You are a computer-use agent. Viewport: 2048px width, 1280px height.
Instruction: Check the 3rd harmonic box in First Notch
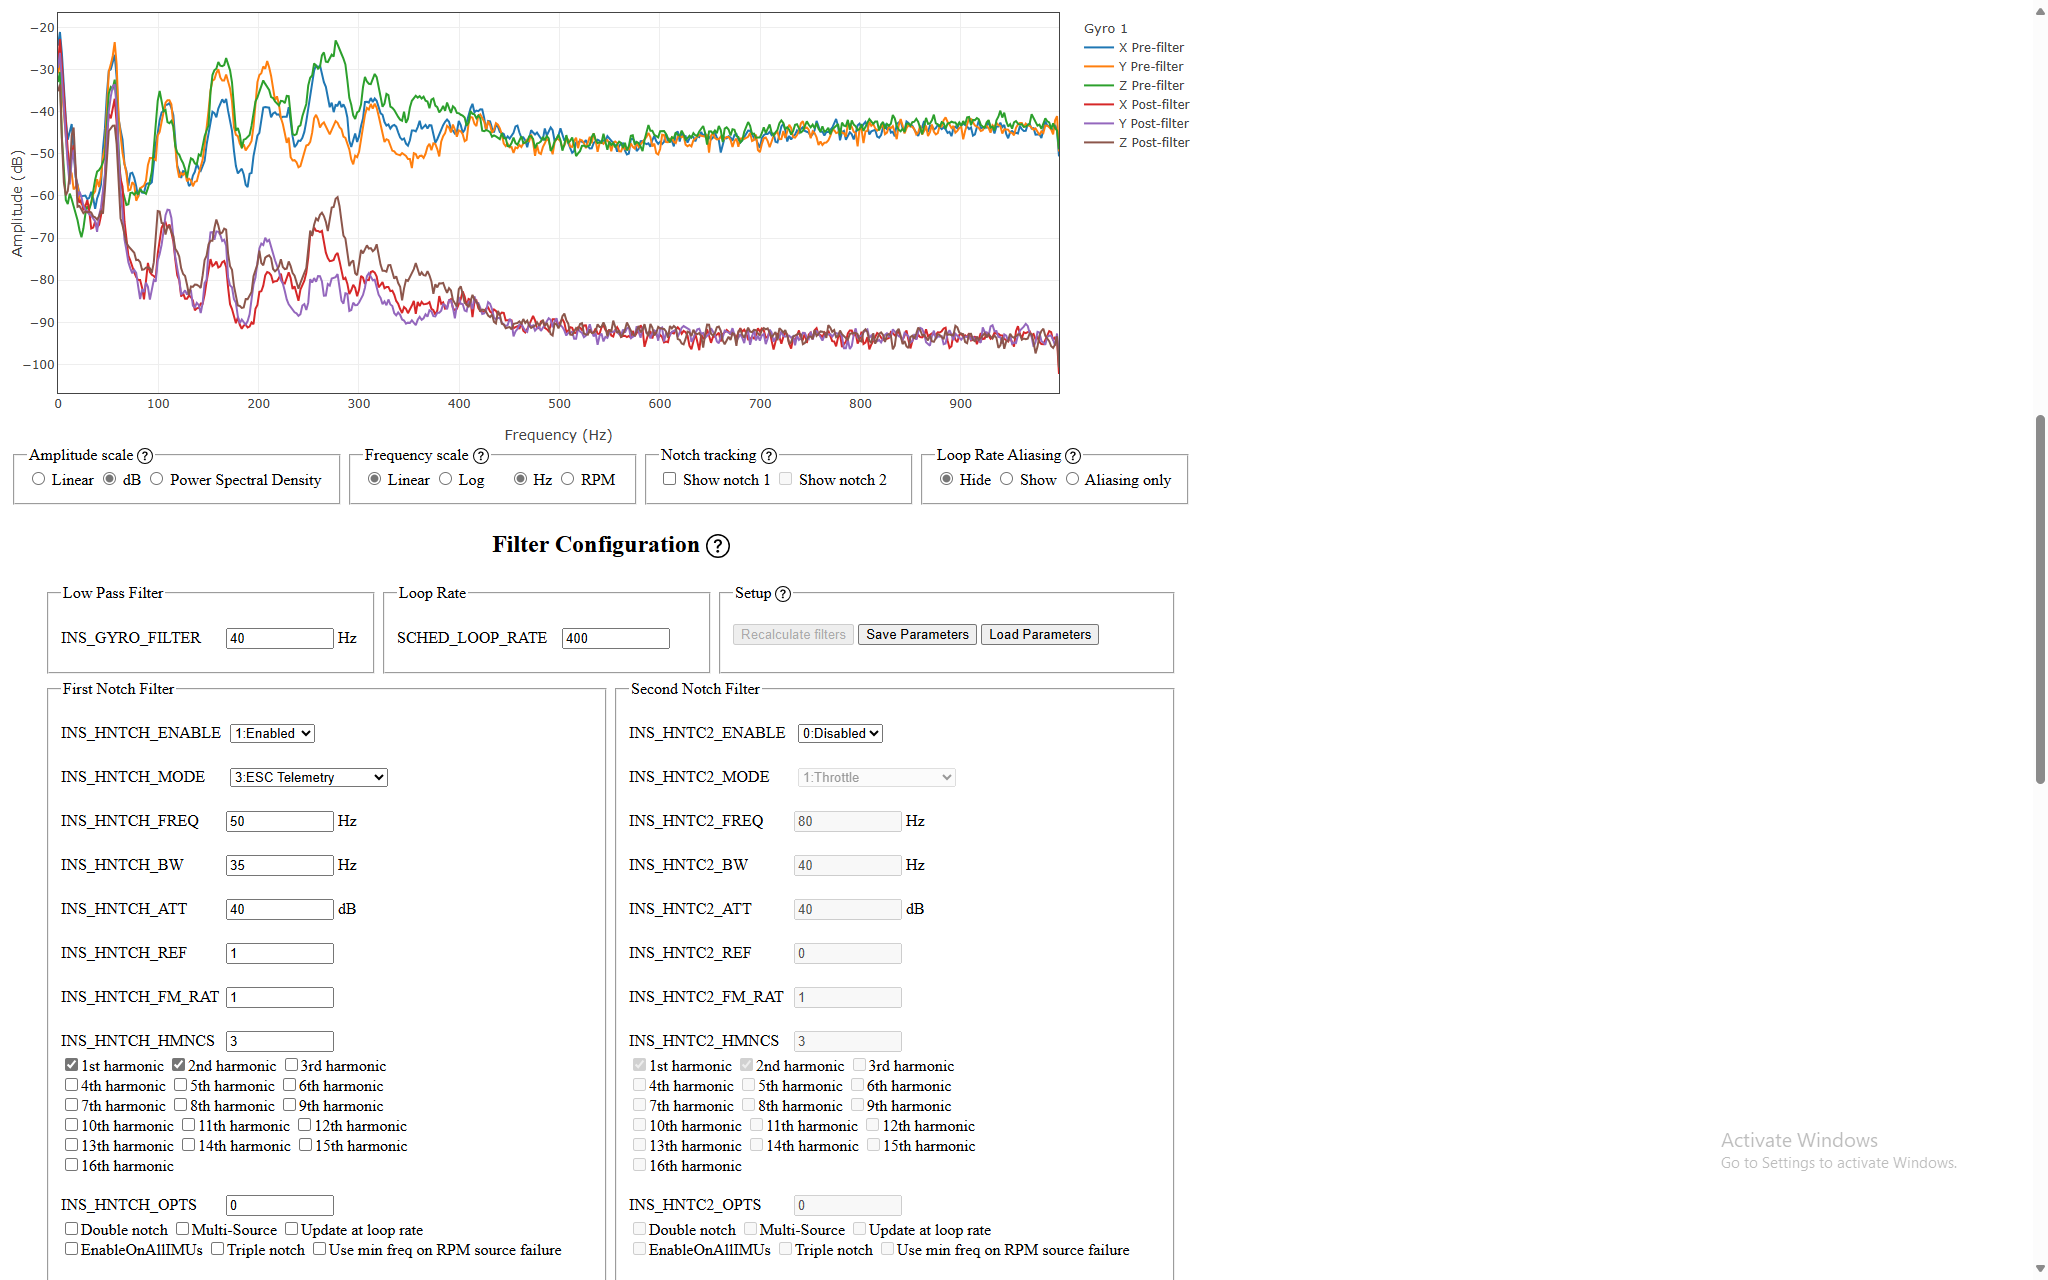click(292, 1065)
